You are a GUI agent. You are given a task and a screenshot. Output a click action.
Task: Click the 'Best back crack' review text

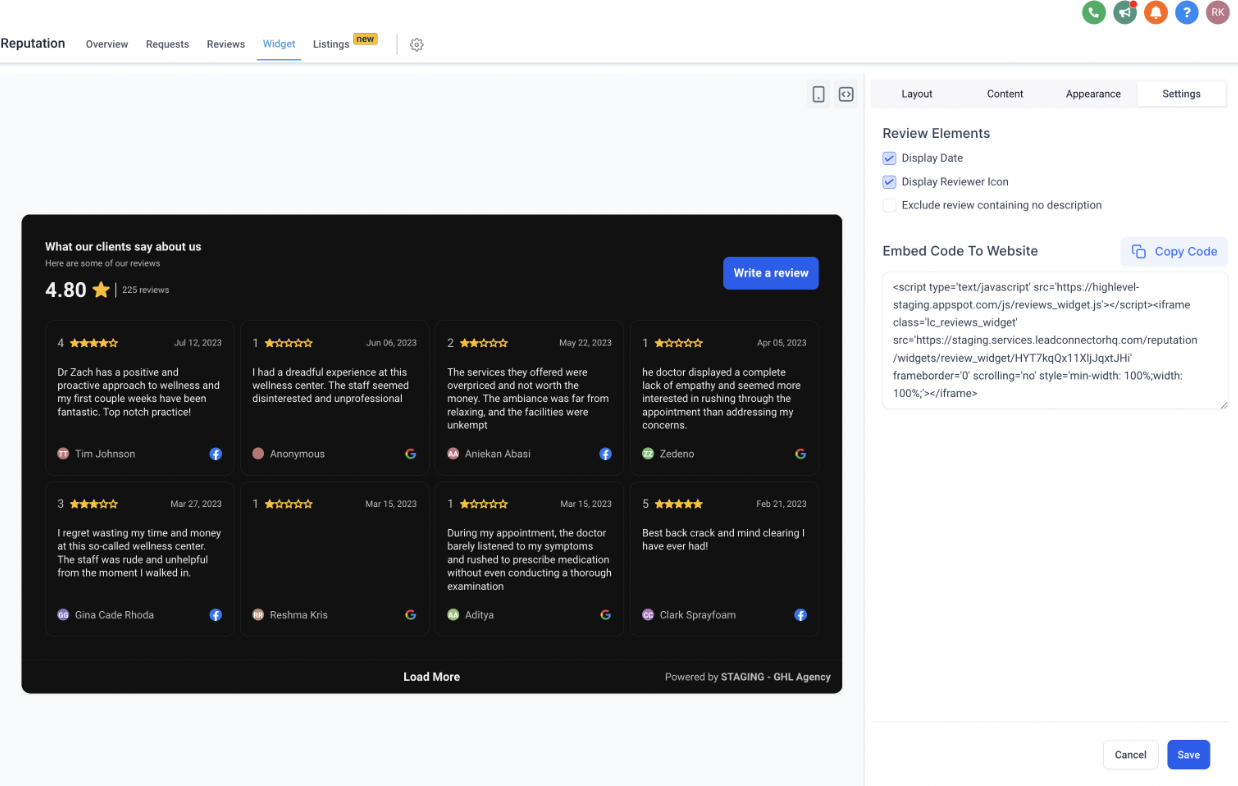coord(723,540)
